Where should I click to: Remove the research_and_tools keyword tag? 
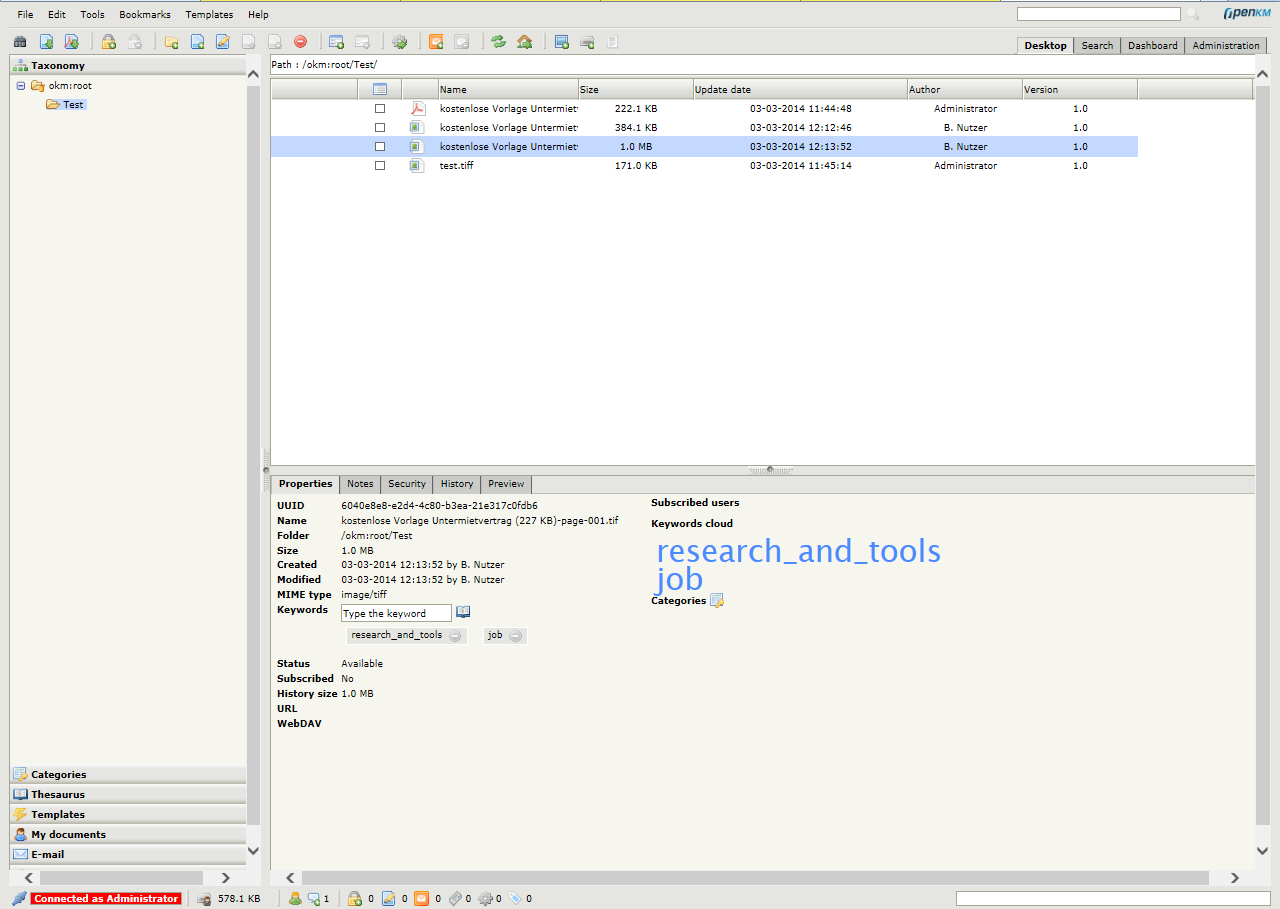455,636
